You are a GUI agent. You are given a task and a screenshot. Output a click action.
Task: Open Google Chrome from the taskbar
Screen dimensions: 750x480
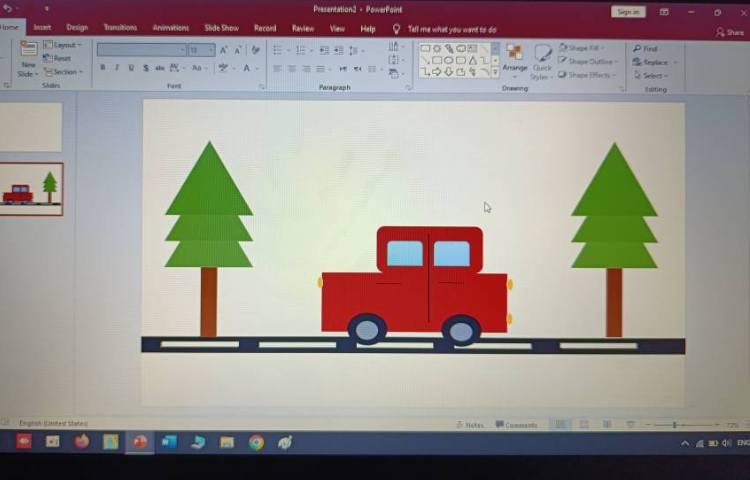[x=256, y=442]
